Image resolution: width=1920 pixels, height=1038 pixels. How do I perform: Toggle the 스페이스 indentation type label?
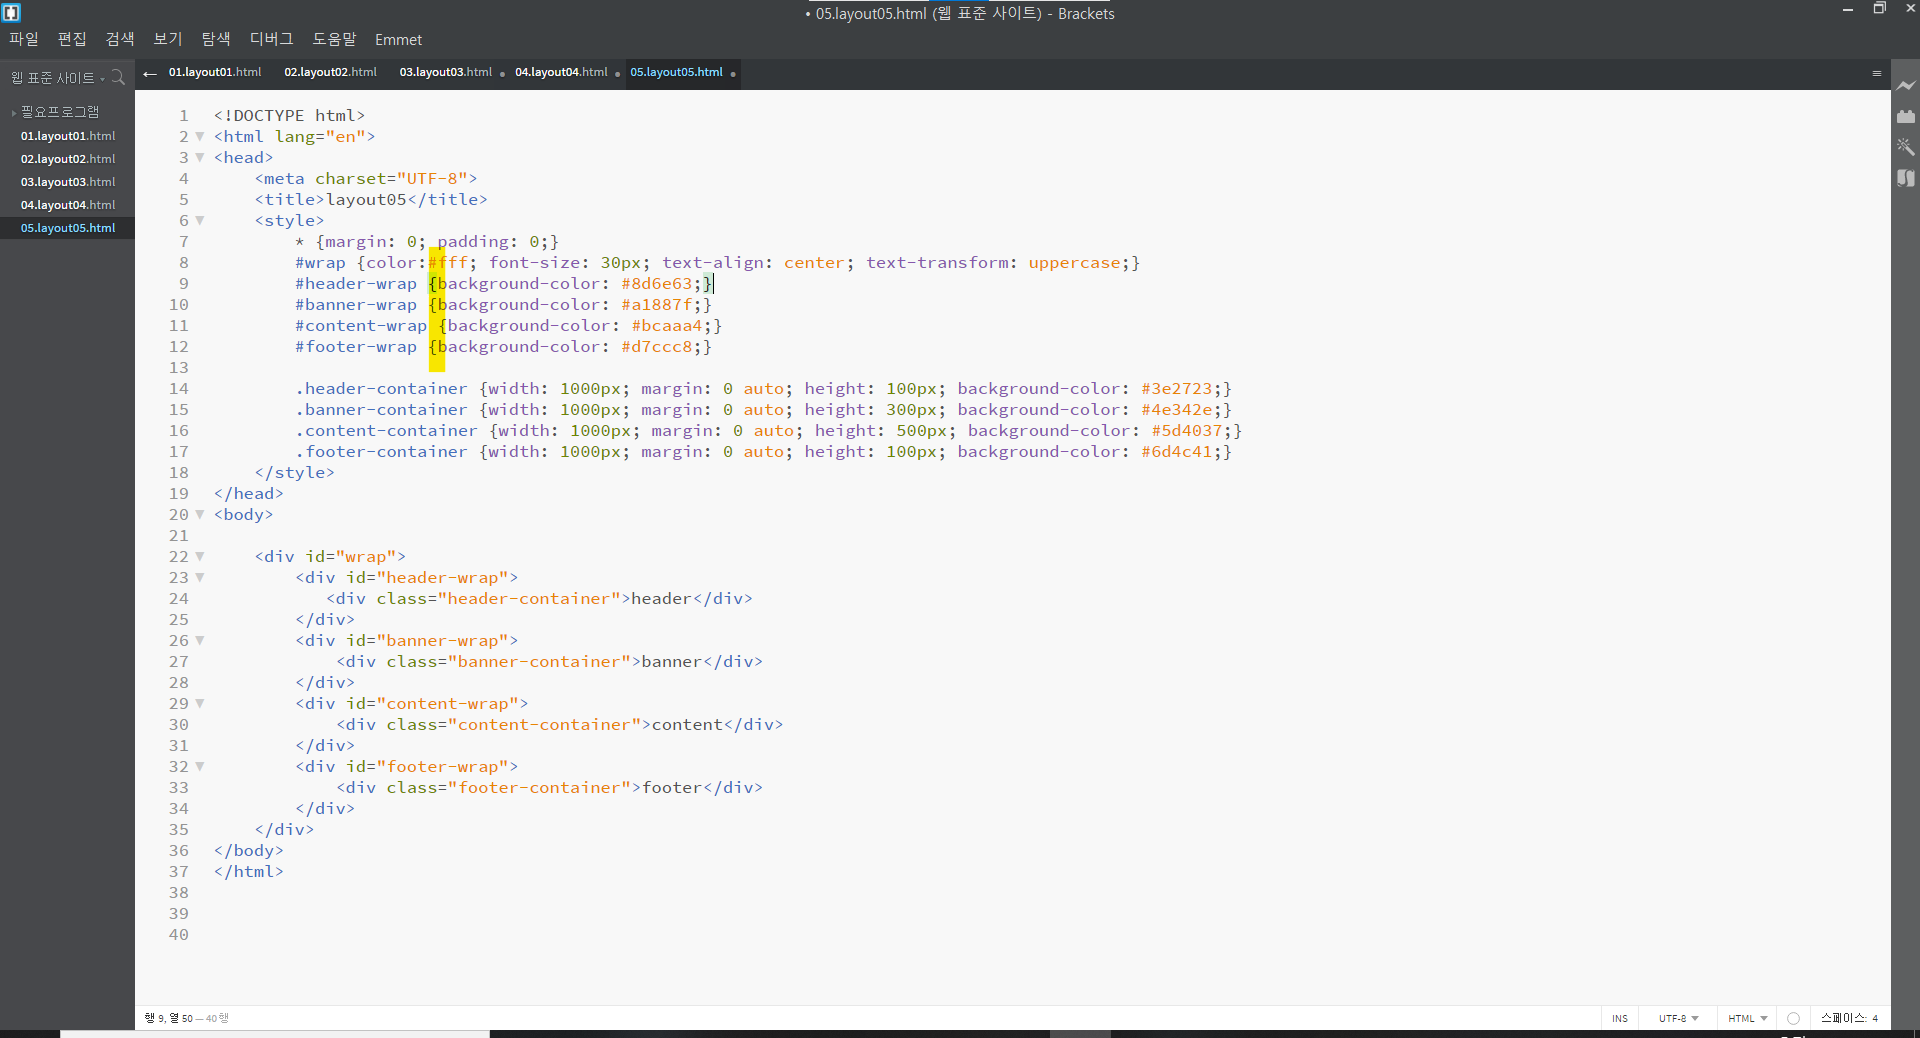coord(1843,1018)
